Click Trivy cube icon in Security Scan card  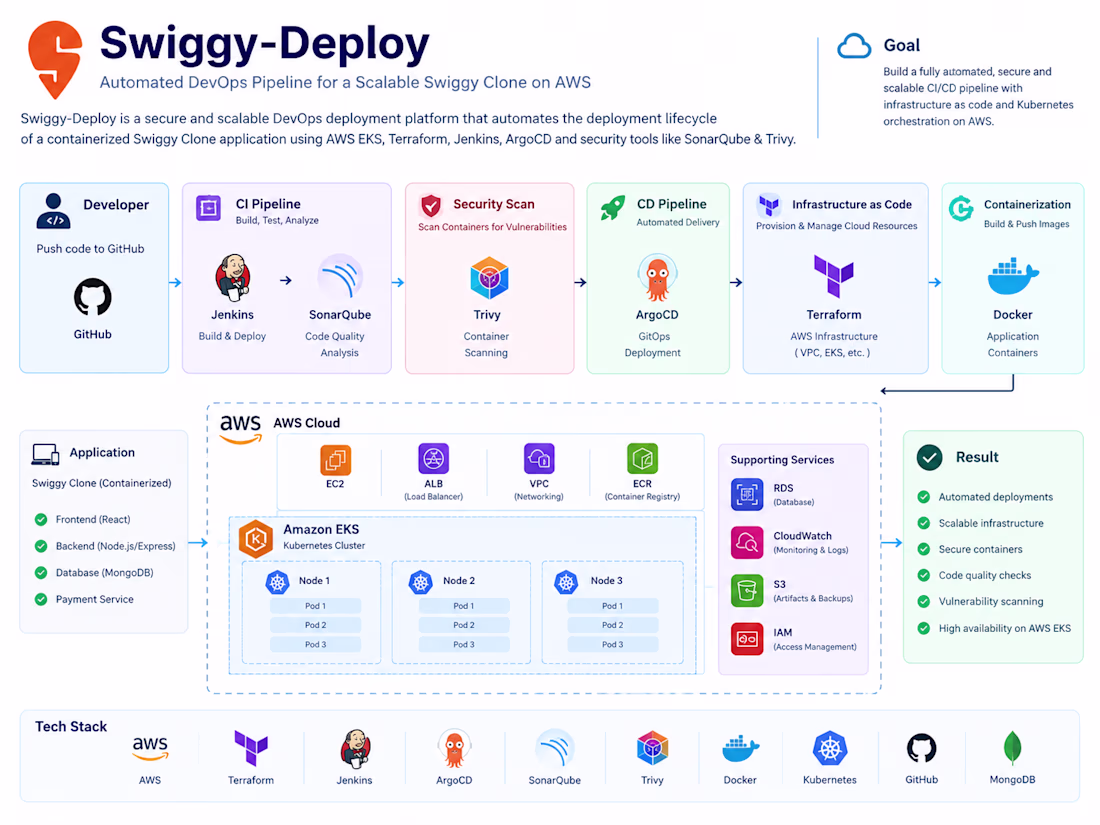pos(489,279)
